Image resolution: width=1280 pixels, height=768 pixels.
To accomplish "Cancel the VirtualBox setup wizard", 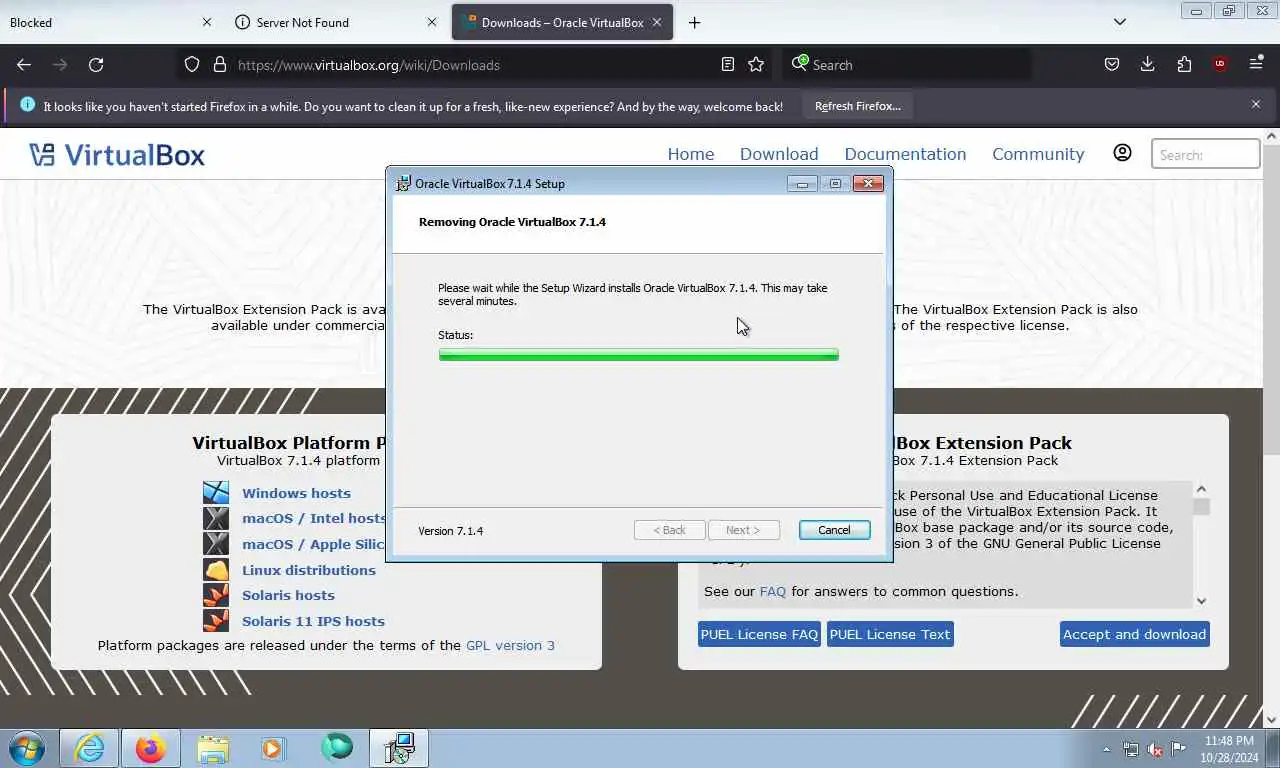I will 834,530.
